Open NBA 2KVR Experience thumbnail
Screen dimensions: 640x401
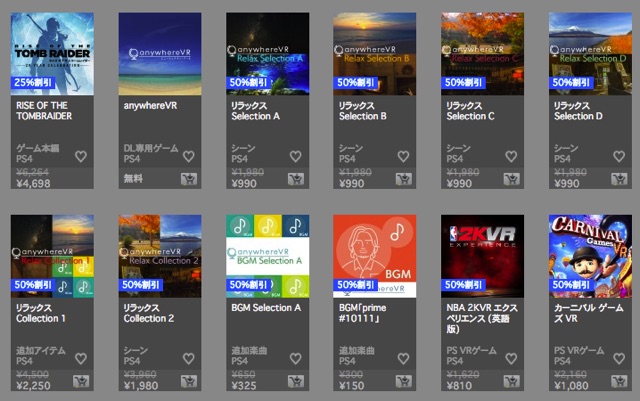click(482, 256)
